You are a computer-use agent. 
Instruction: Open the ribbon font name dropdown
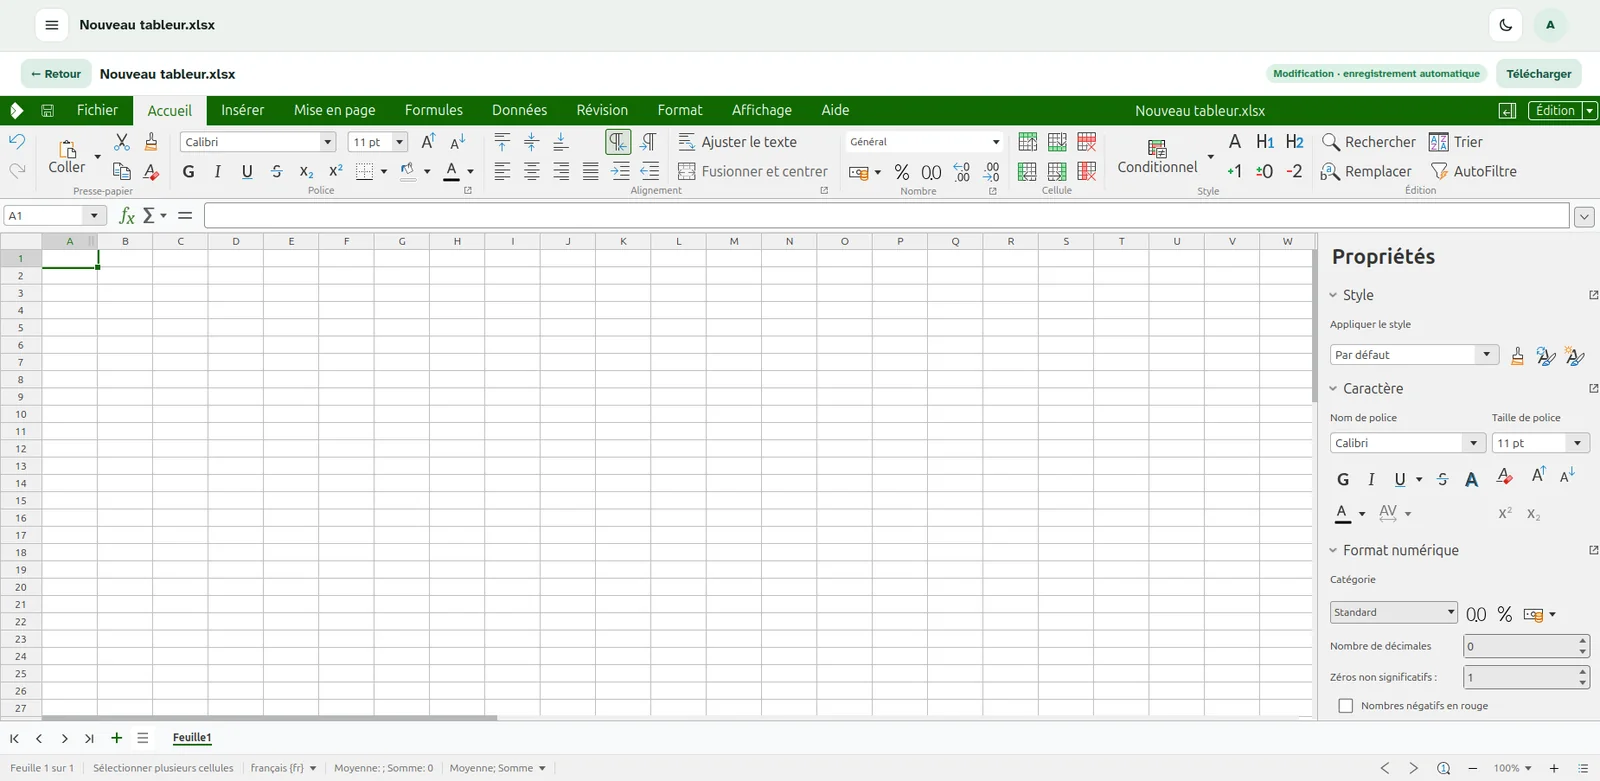click(x=327, y=142)
